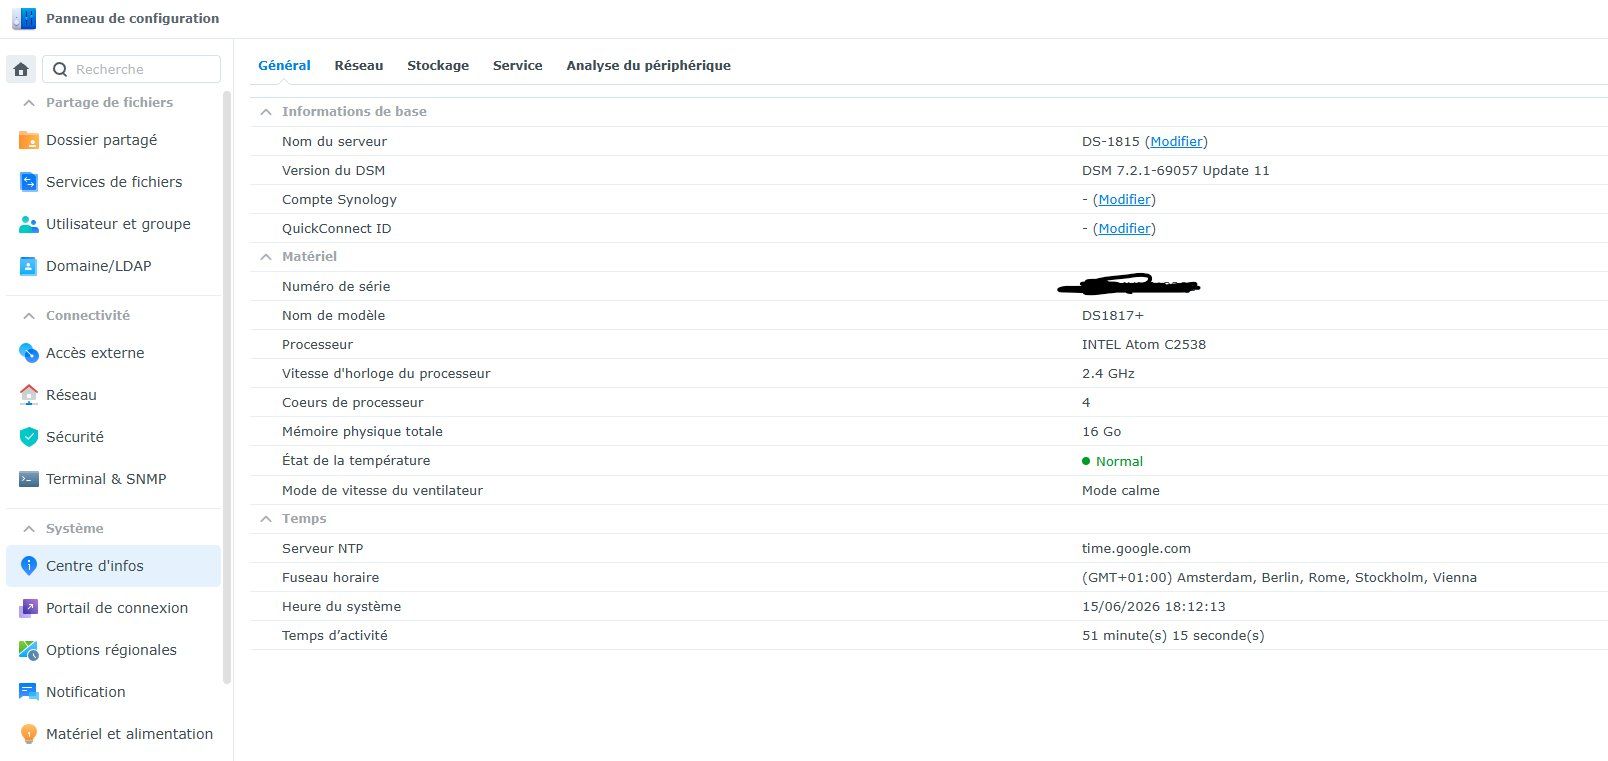Image resolution: width=1608 pixels, height=761 pixels.
Task: Click the Services de fichiers icon
Action: pyautogui.click(x=29, y=182)
